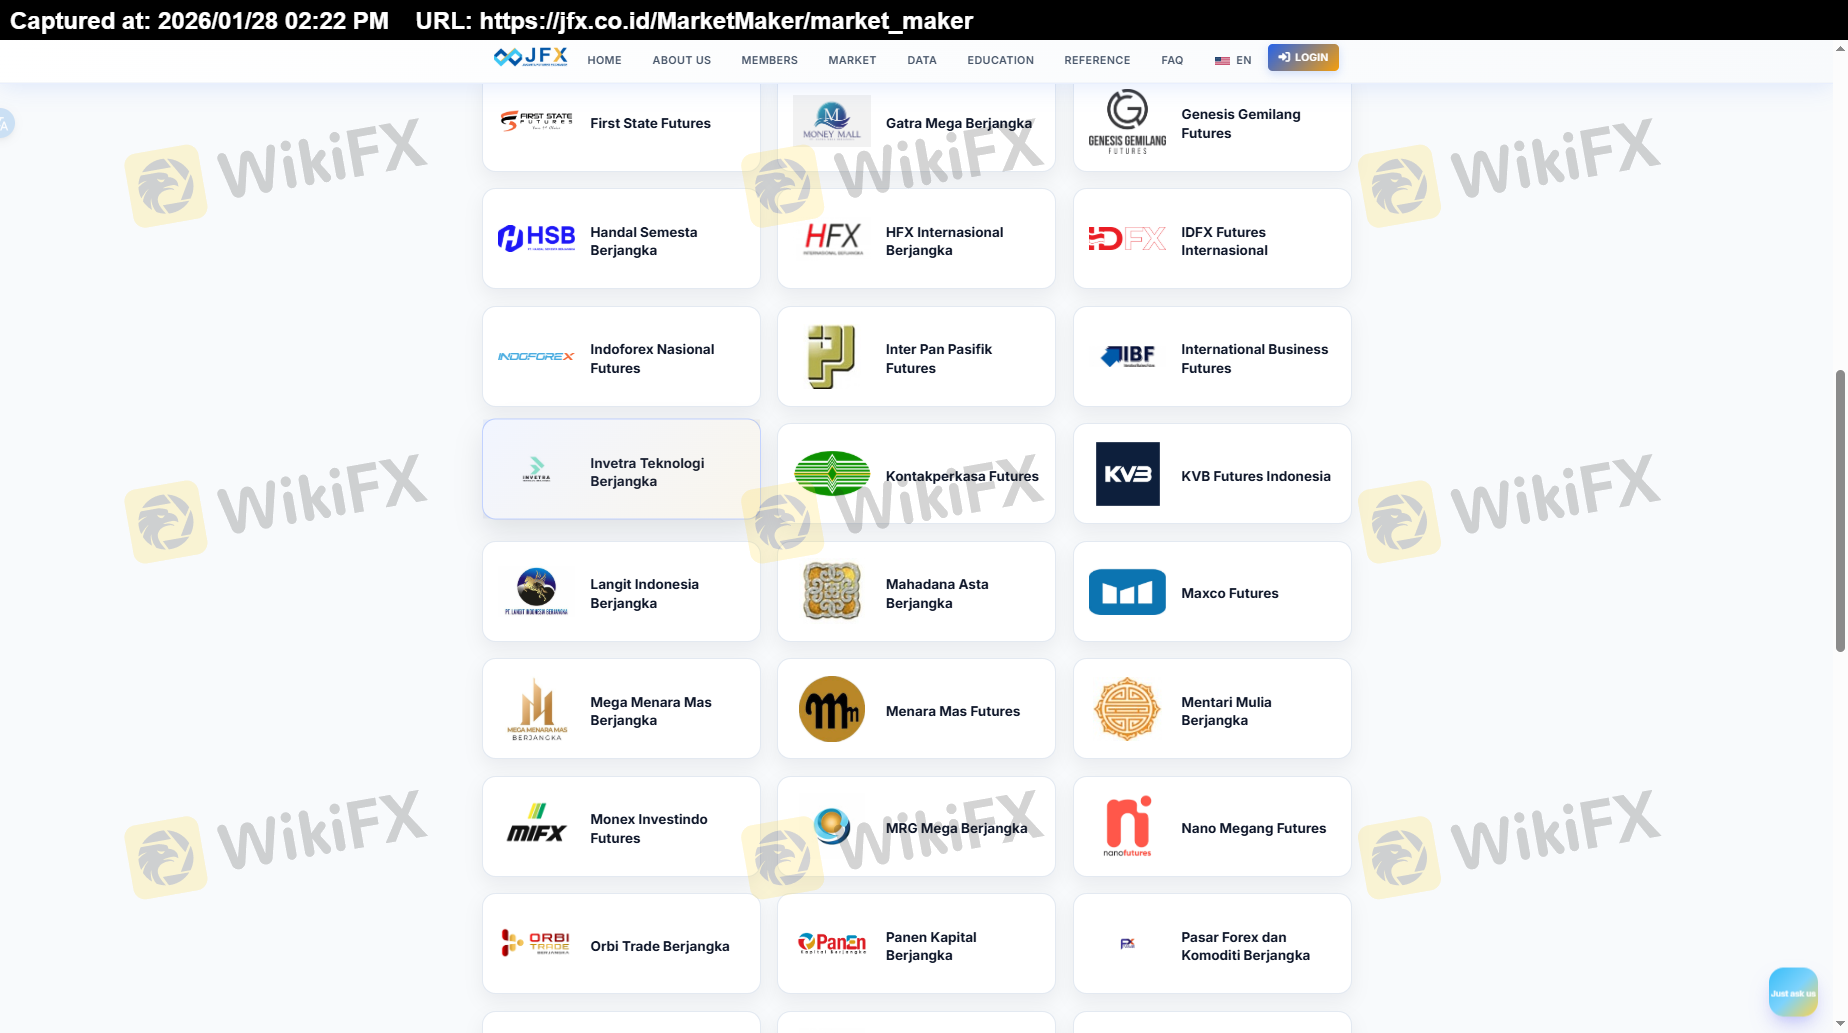
Task: Open the EDUCATION menu item
Action: pos(1000,60)
